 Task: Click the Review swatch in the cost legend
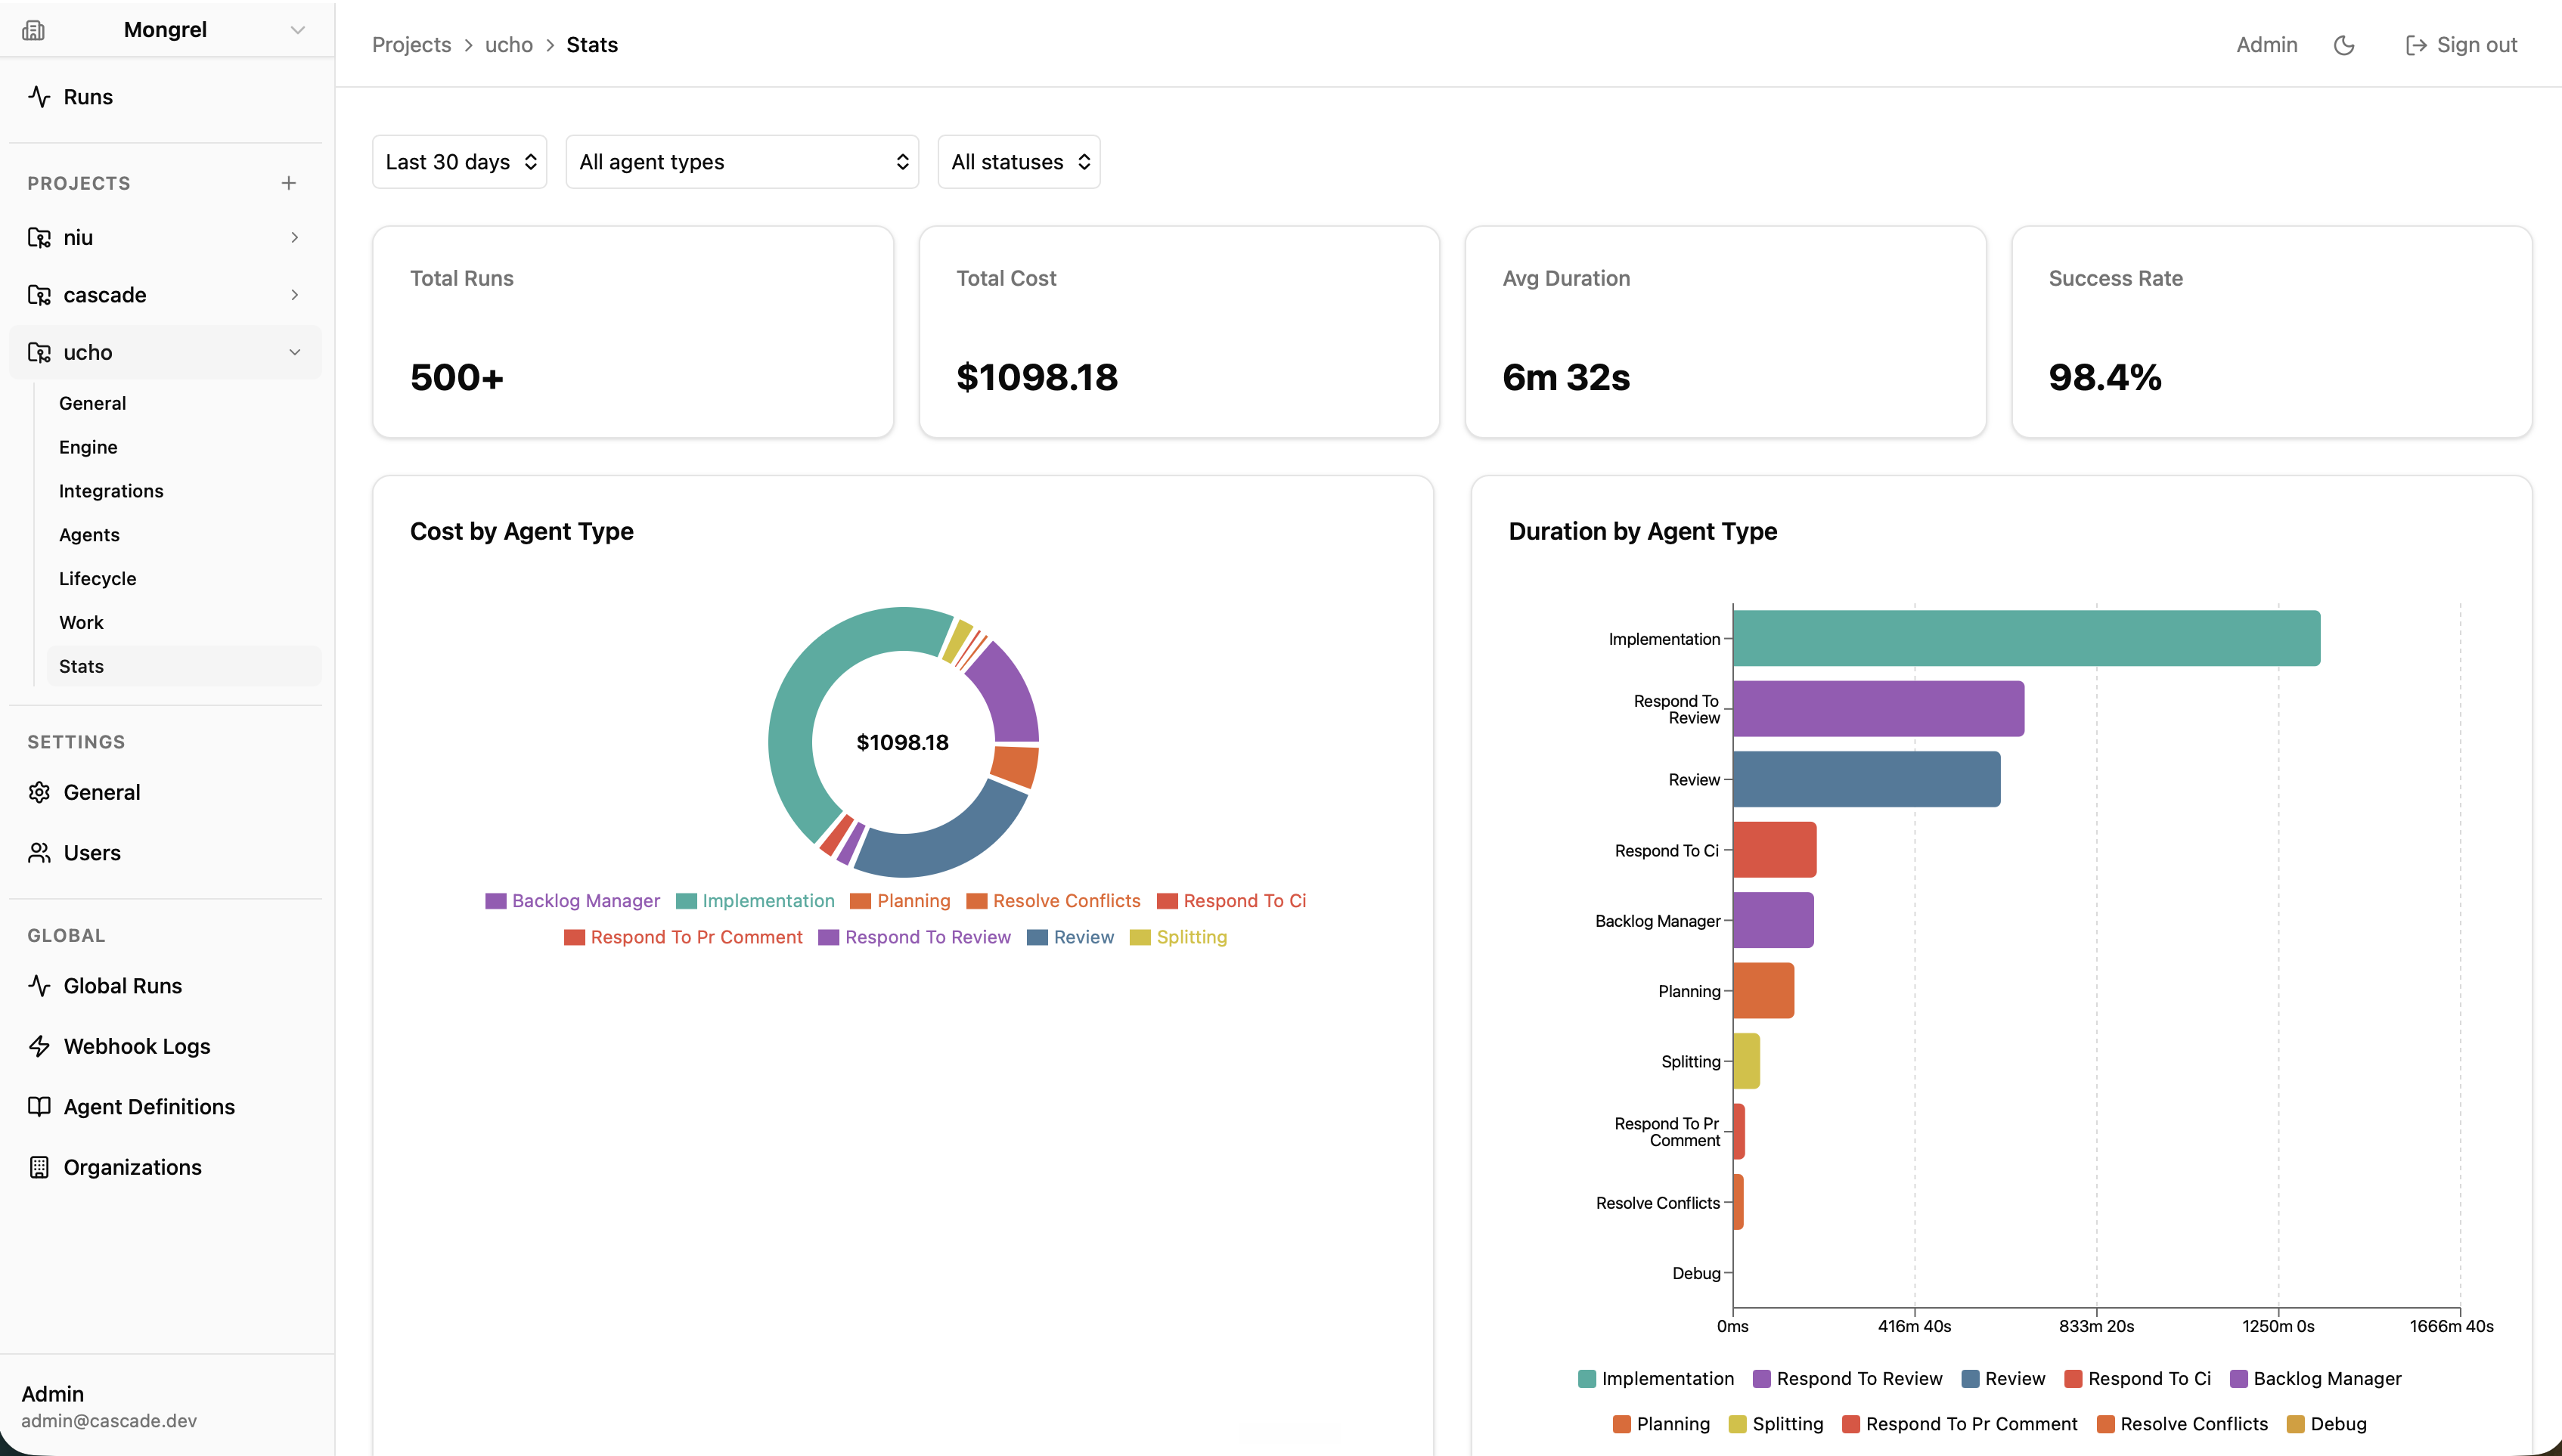1037,938
